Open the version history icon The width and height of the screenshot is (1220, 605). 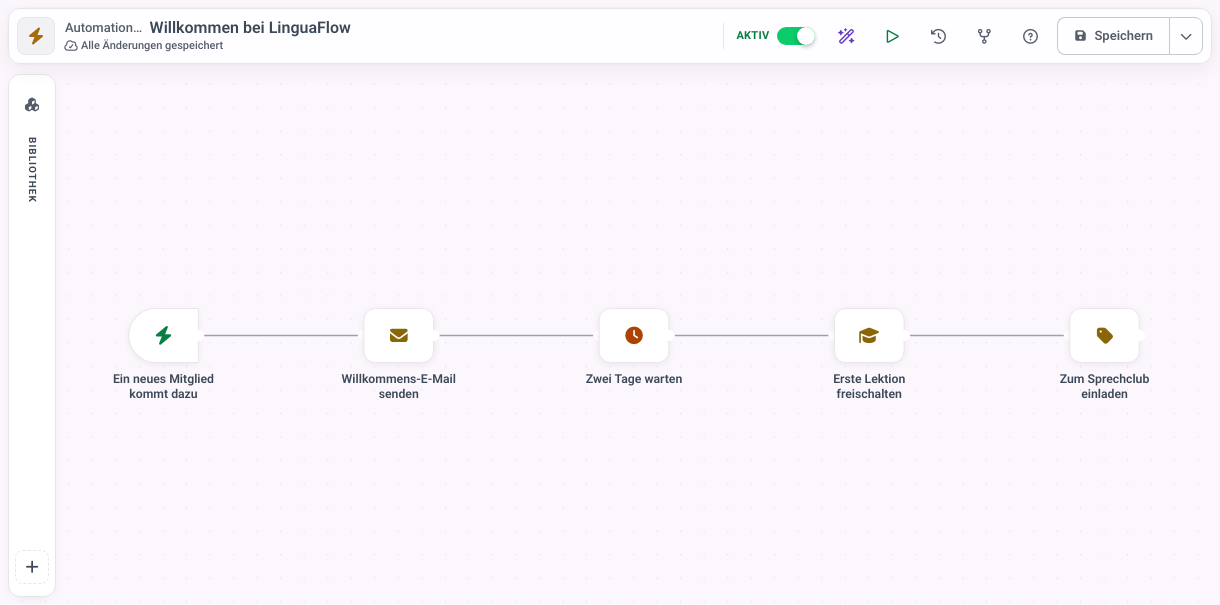(938, 36)
